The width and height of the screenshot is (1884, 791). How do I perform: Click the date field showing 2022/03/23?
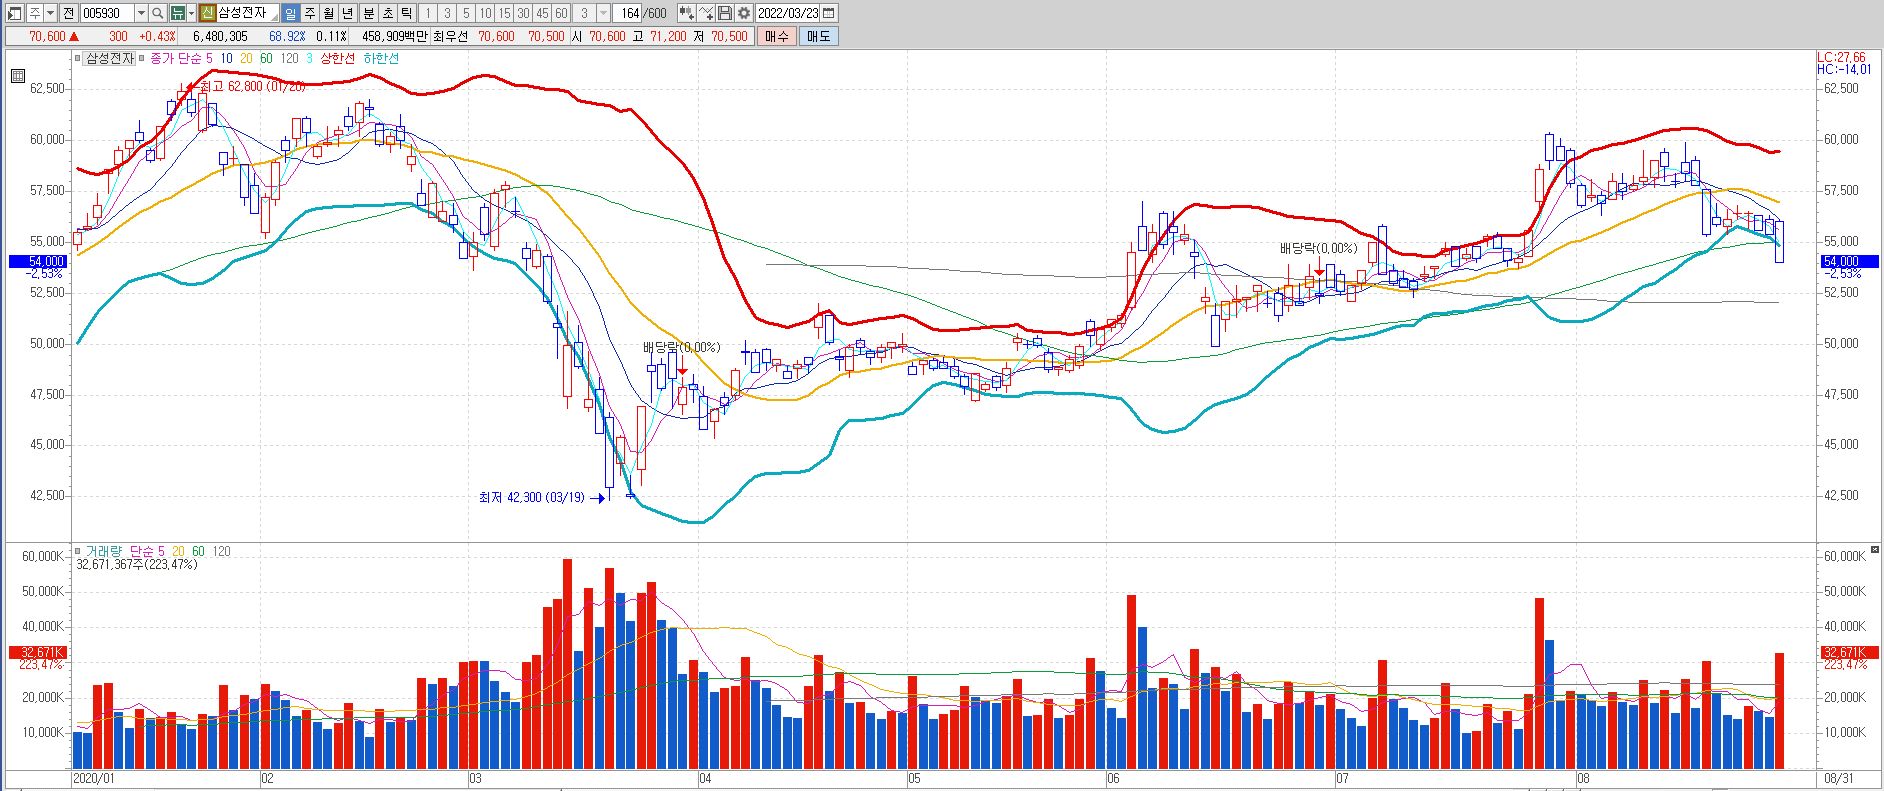pos(788,13)
